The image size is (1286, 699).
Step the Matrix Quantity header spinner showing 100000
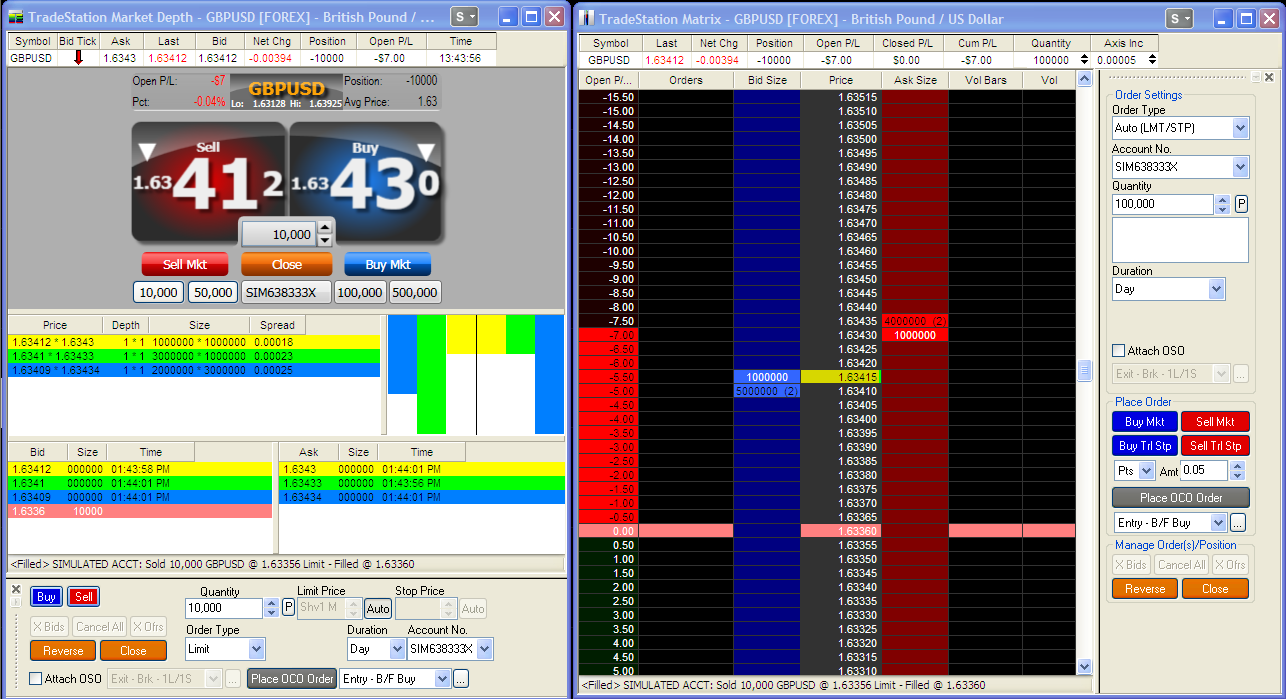click(x=1084, y=60)
